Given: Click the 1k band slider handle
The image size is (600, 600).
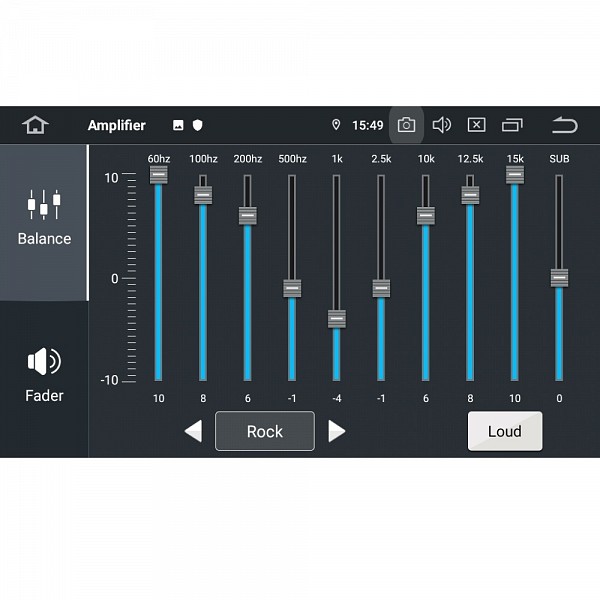Looking at the screenshot, I should pyautogui.click(x=336, y=319).
